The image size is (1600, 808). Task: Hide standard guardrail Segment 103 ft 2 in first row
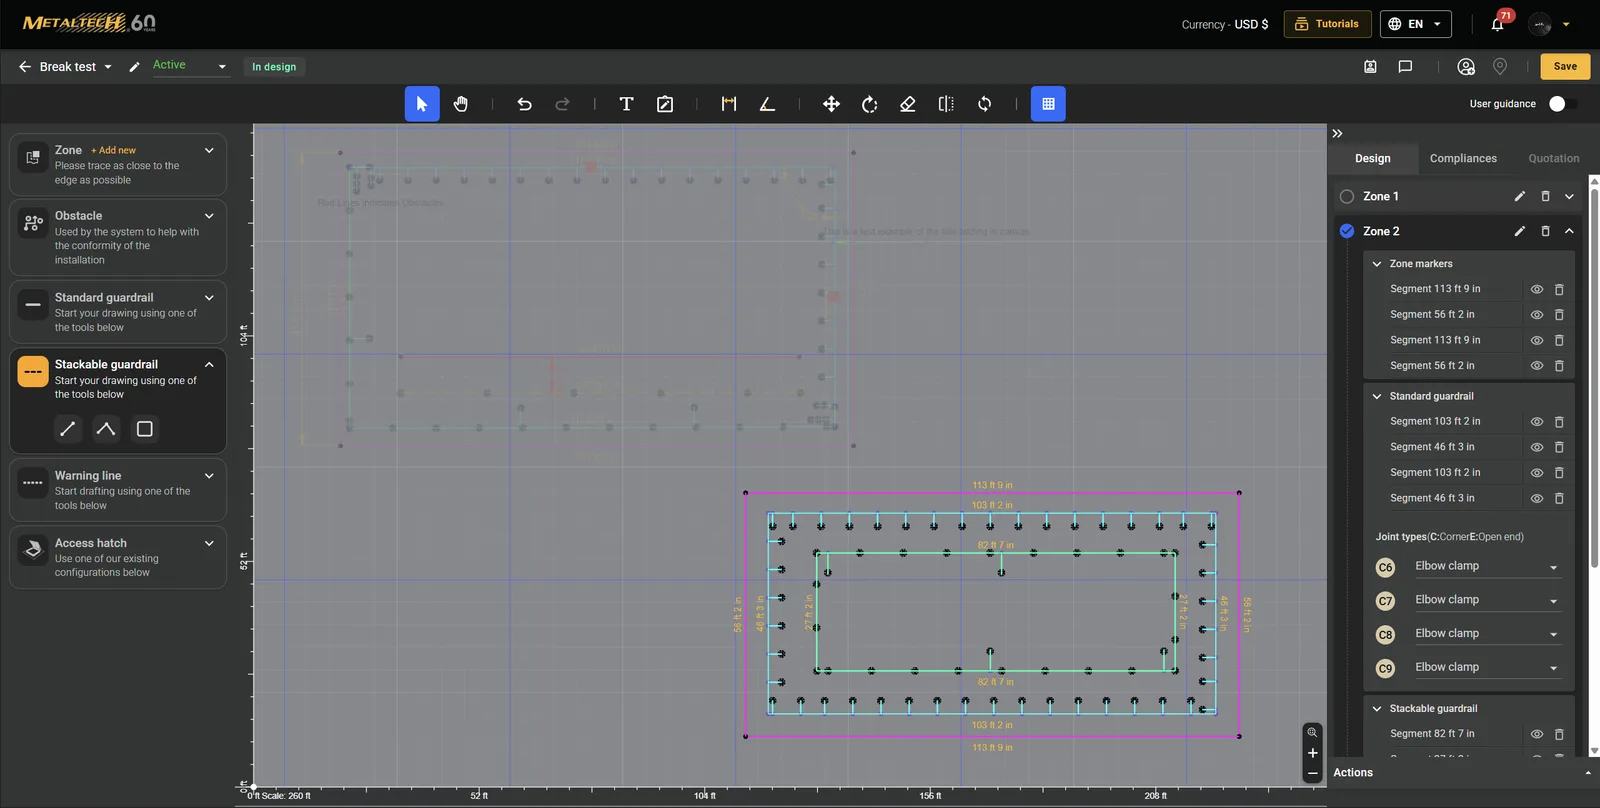pyautogui.click(x=1537, y=422)
